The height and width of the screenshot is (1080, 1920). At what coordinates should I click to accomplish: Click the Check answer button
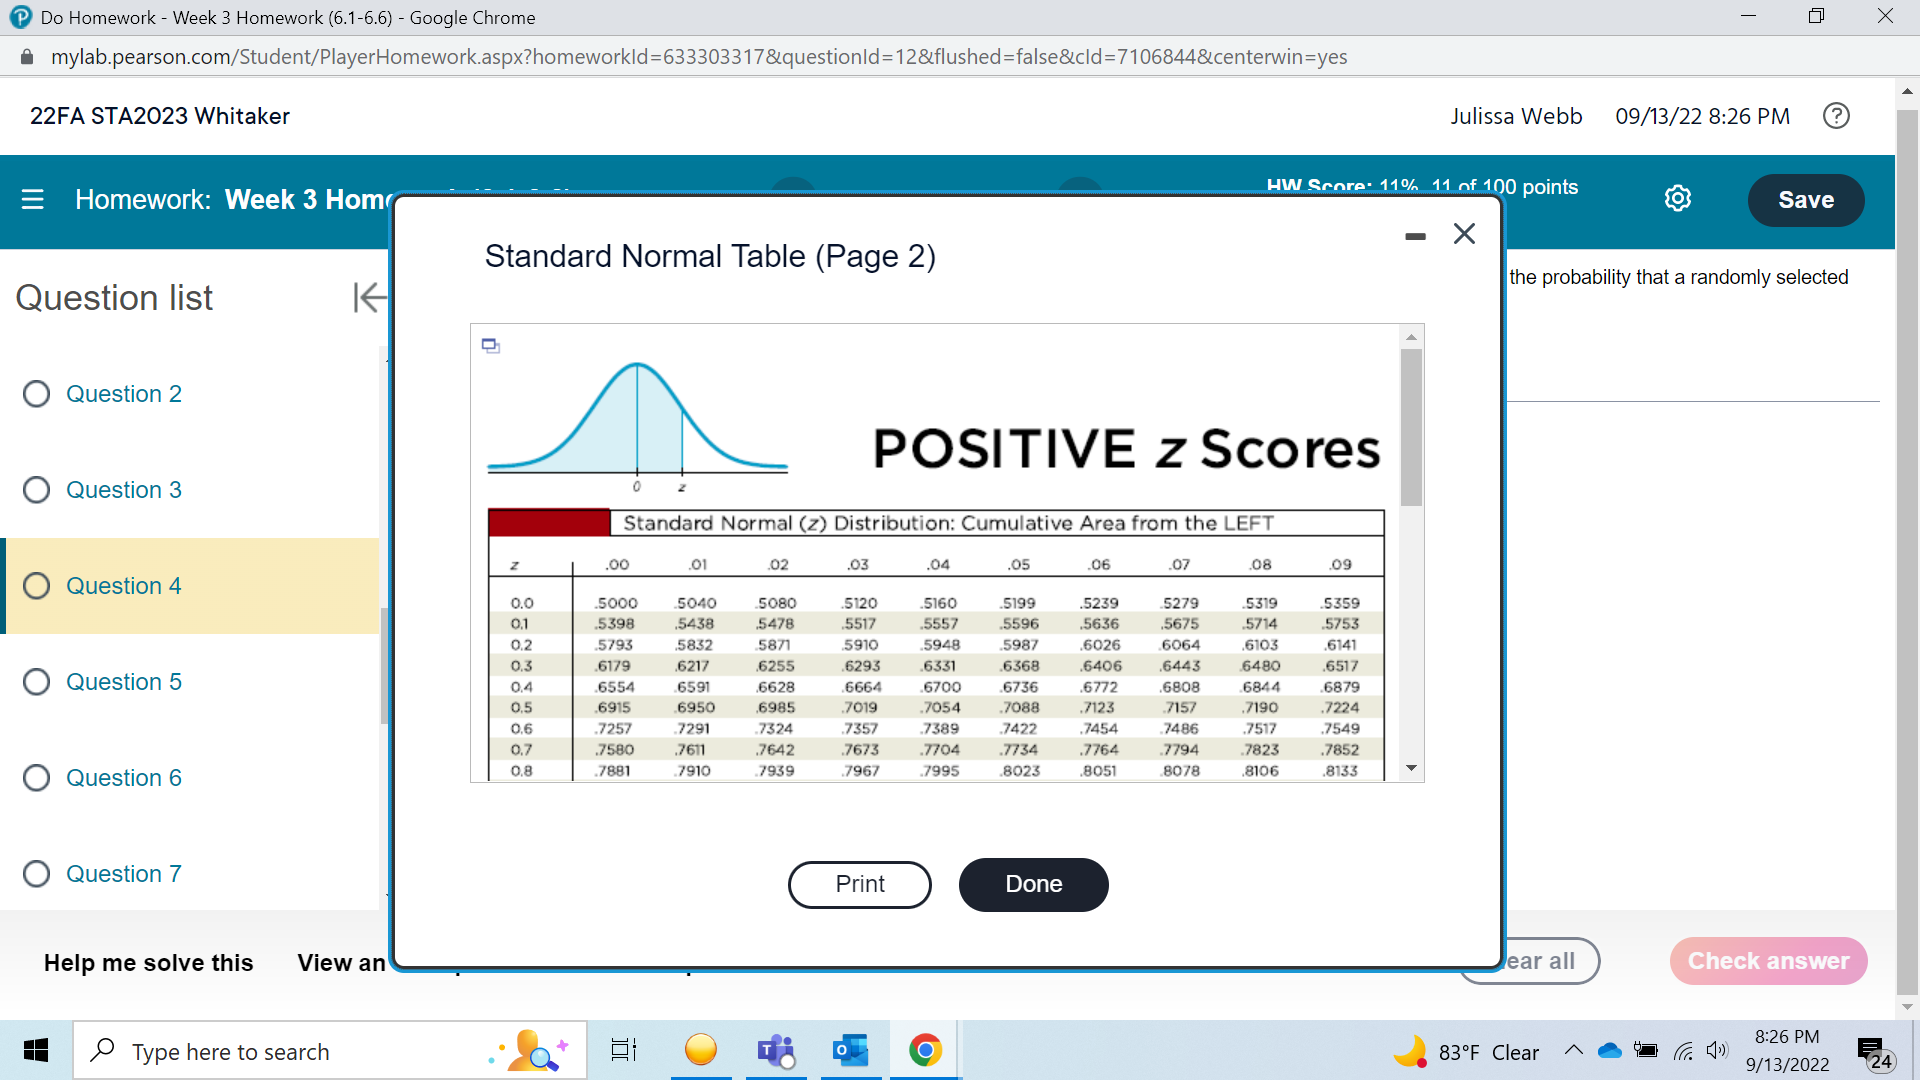click(1768, 961)
